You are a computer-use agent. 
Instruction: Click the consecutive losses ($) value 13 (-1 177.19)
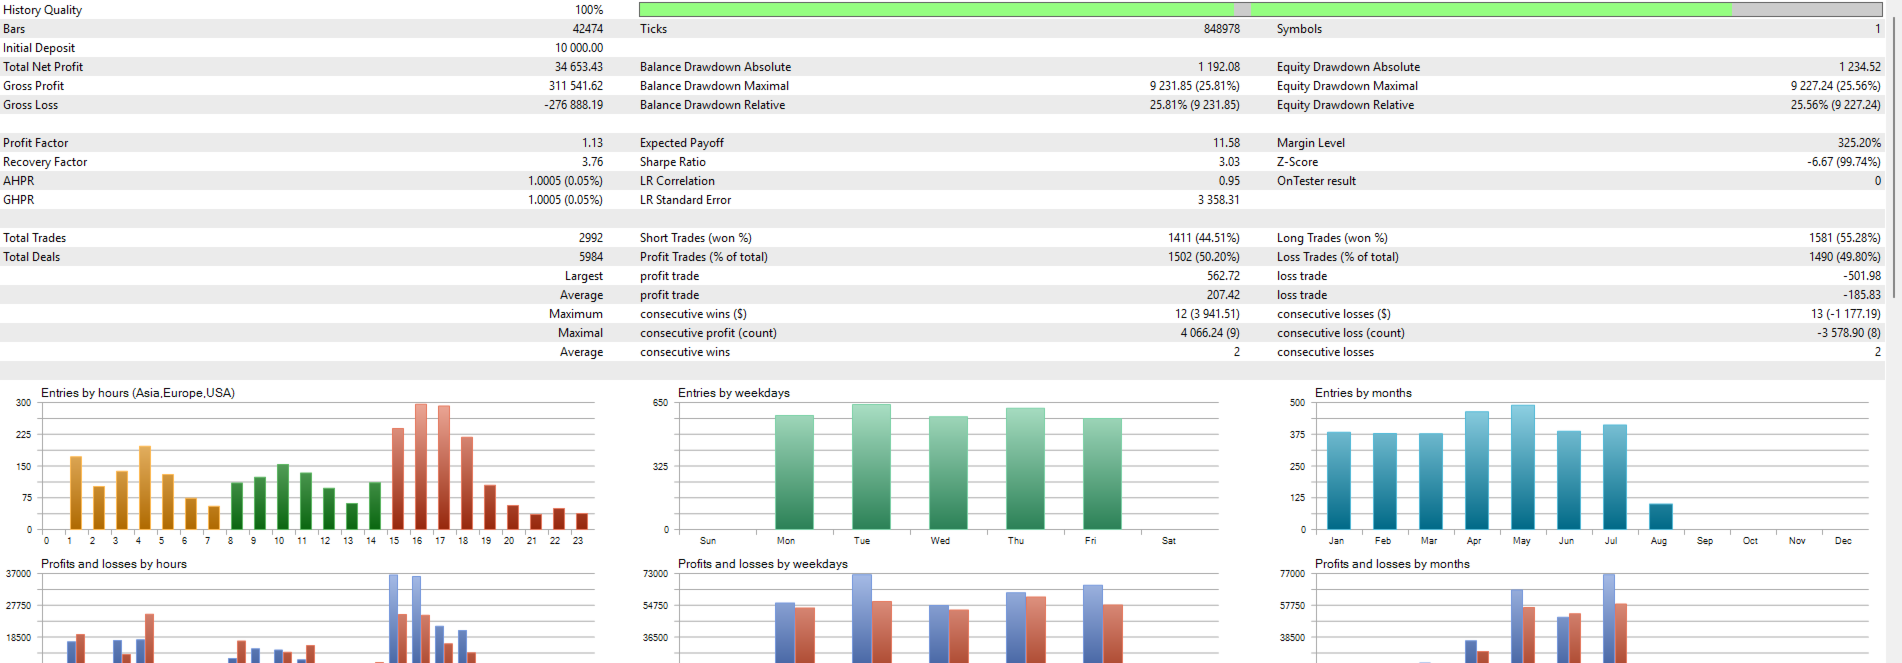(x=1846, y=314)
